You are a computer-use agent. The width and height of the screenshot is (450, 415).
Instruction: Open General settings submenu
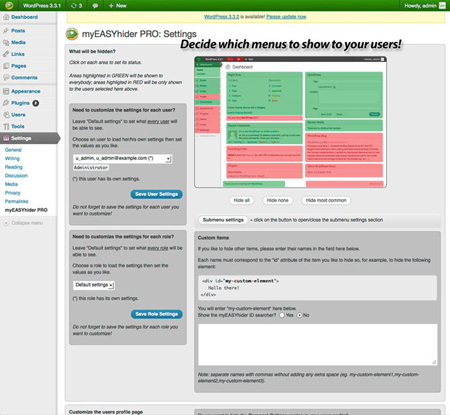point(13,150)
